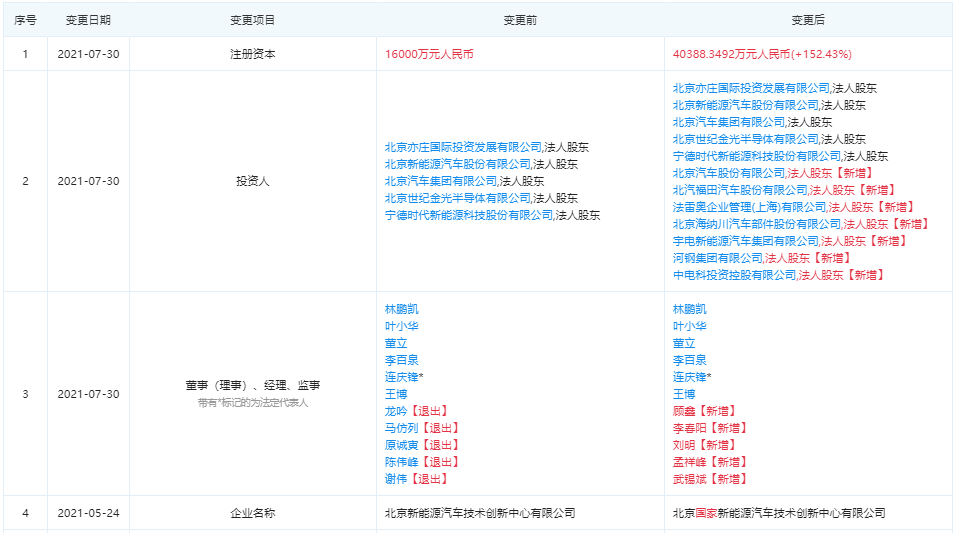Click 李百泉 in the 变更后 column

coord(689,360)
